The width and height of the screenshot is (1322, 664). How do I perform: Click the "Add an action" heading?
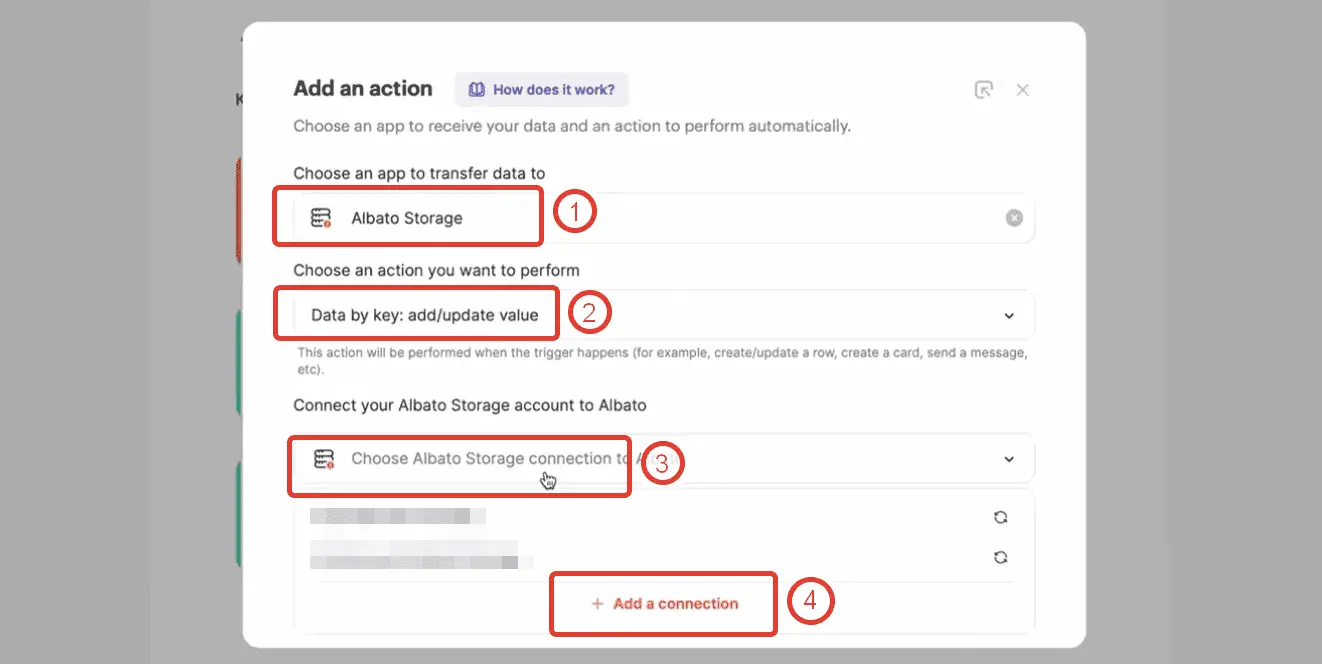point(363,88)
